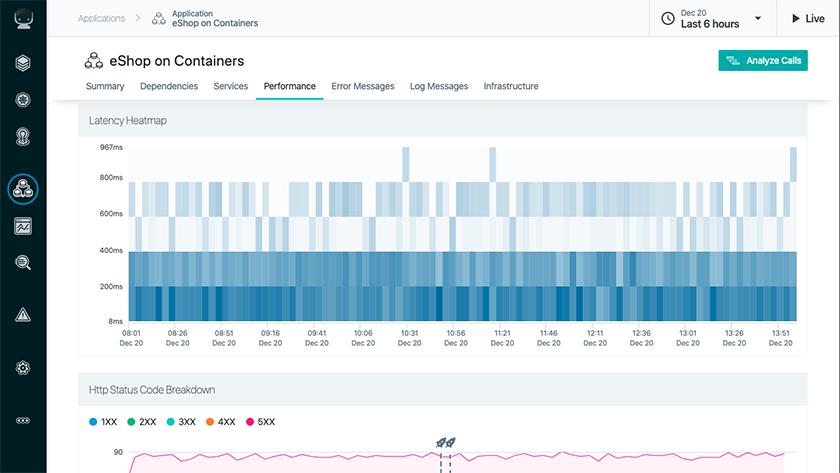Screen dimensions: 840x473
Task: Click the Http Status Code Breakdown title
Action: click(152, 390)
